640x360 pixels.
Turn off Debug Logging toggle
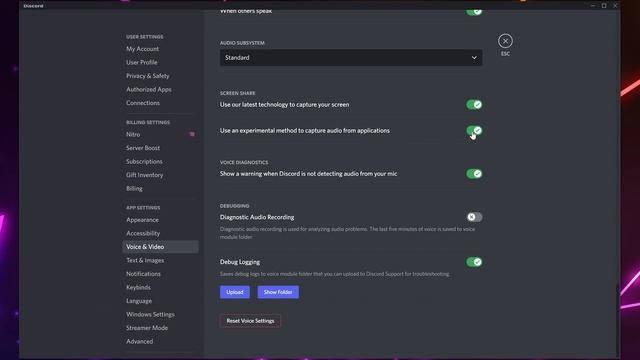[474, 262]
